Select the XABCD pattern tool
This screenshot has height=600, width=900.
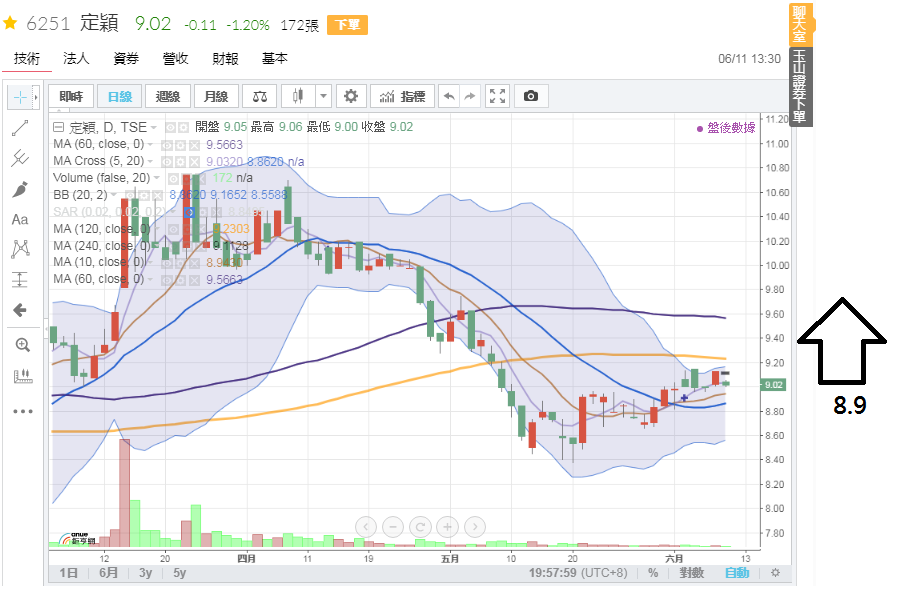(20, 249)
